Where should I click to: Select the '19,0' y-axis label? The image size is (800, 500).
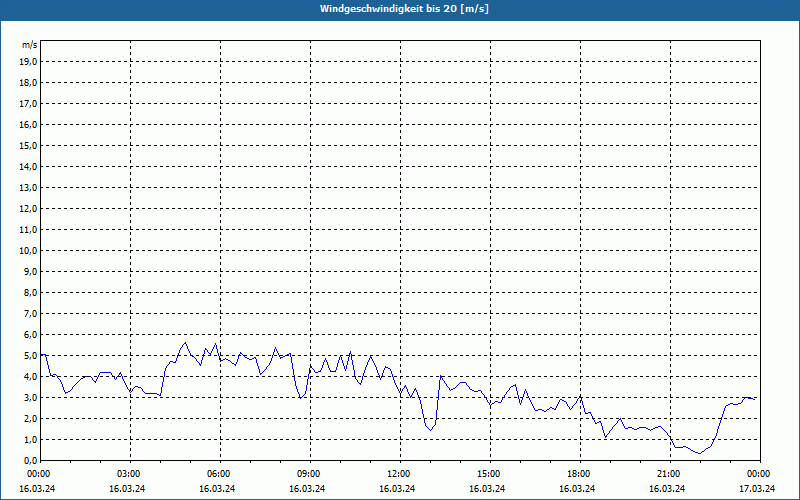pos(28,62)
